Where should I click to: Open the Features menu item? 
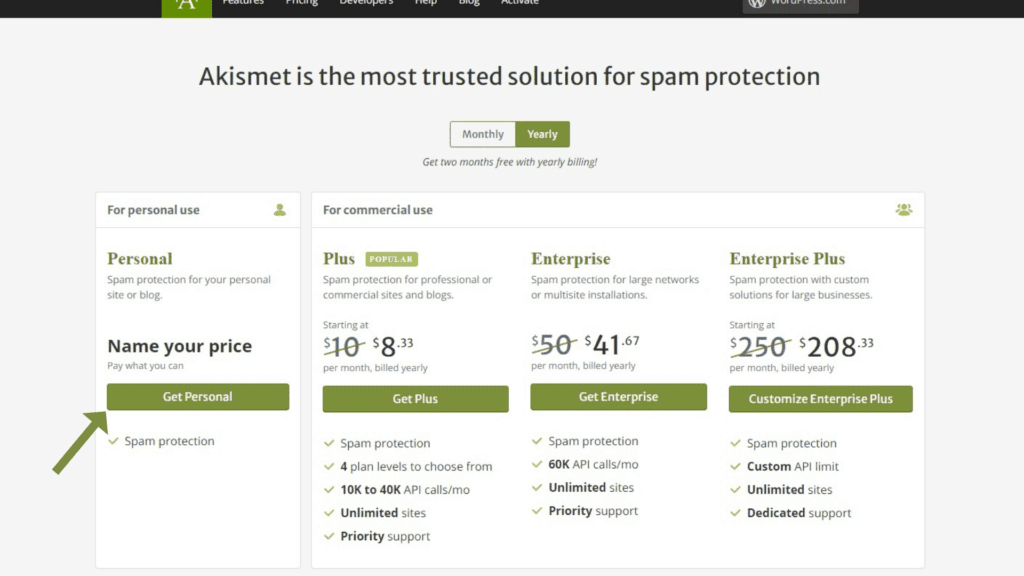pos(243,3)
